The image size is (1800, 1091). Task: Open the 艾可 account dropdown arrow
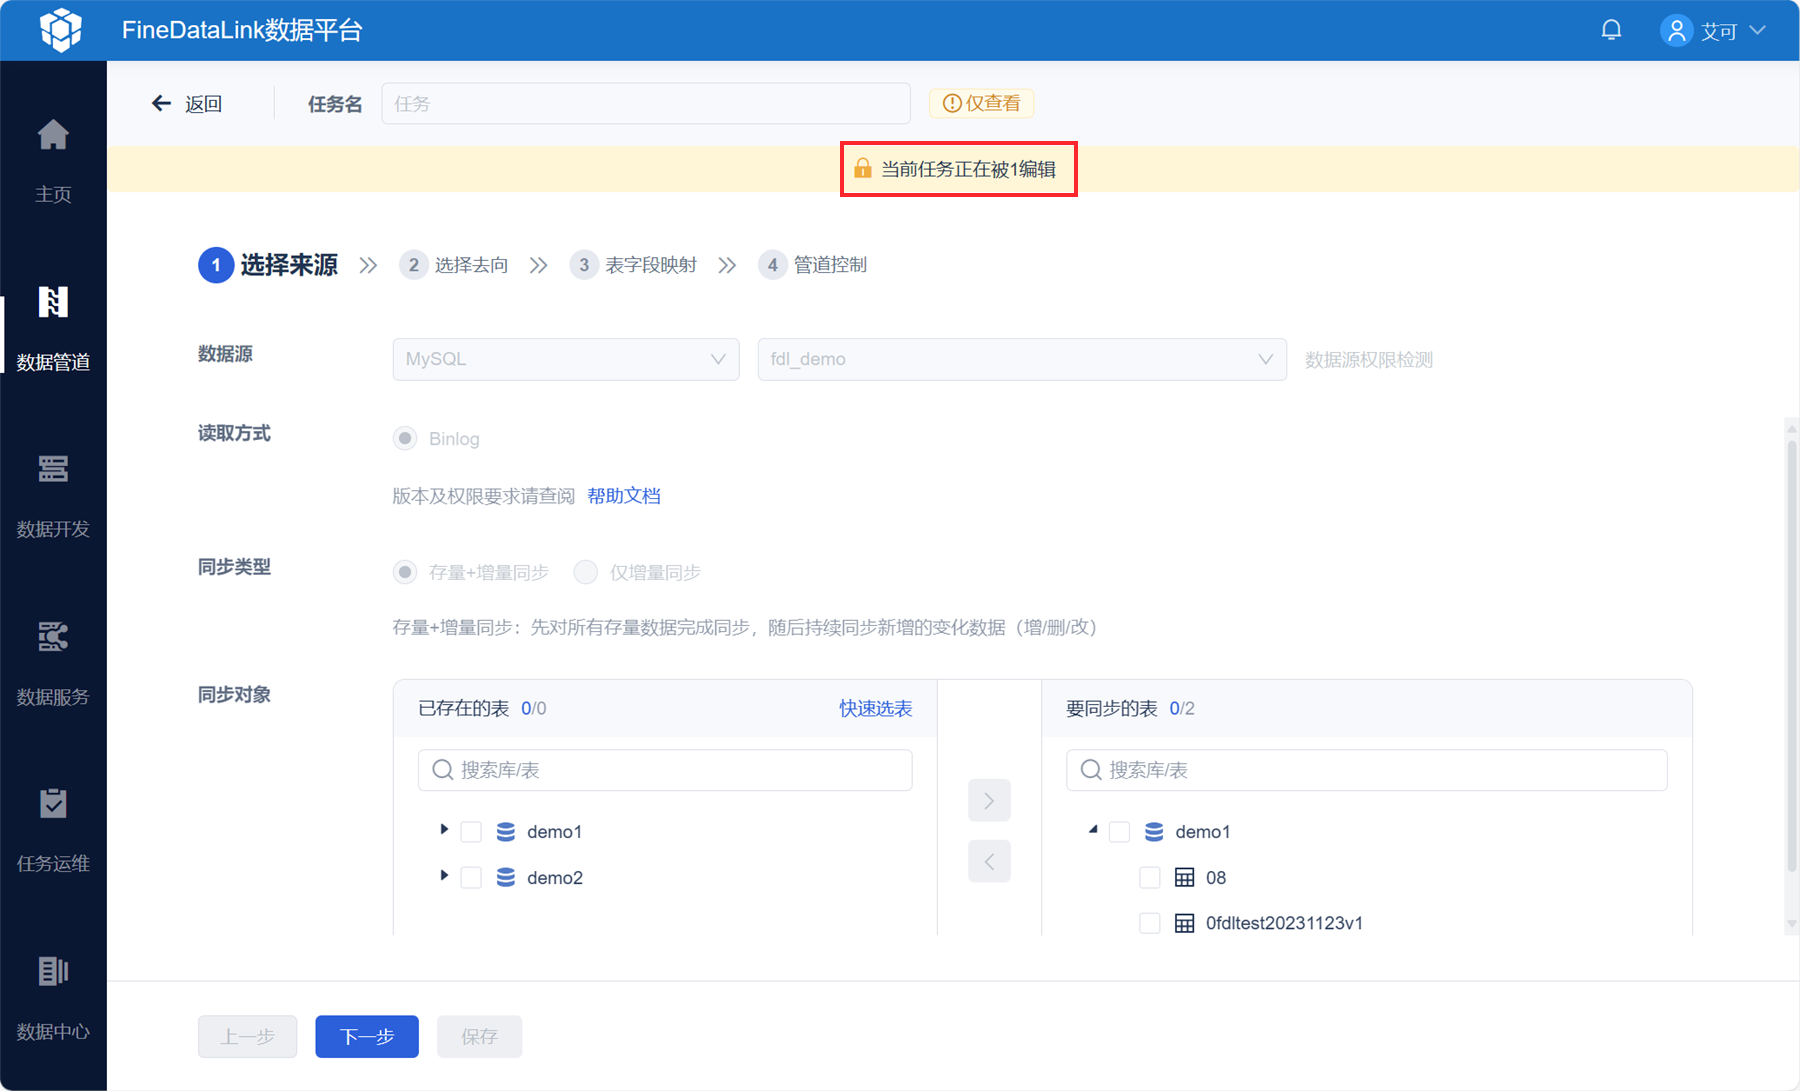click(1757, 31)
